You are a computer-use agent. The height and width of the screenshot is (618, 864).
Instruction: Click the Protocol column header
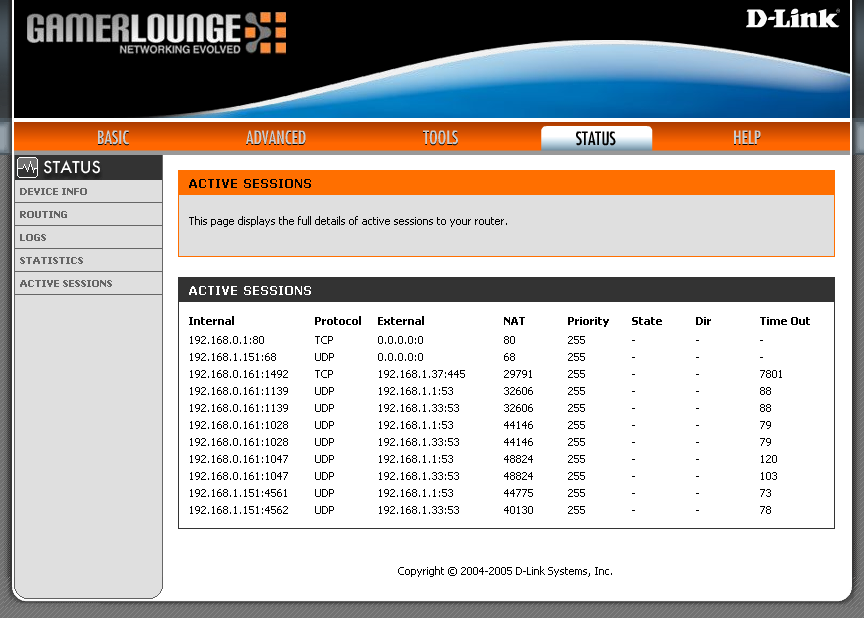point(338,321)
